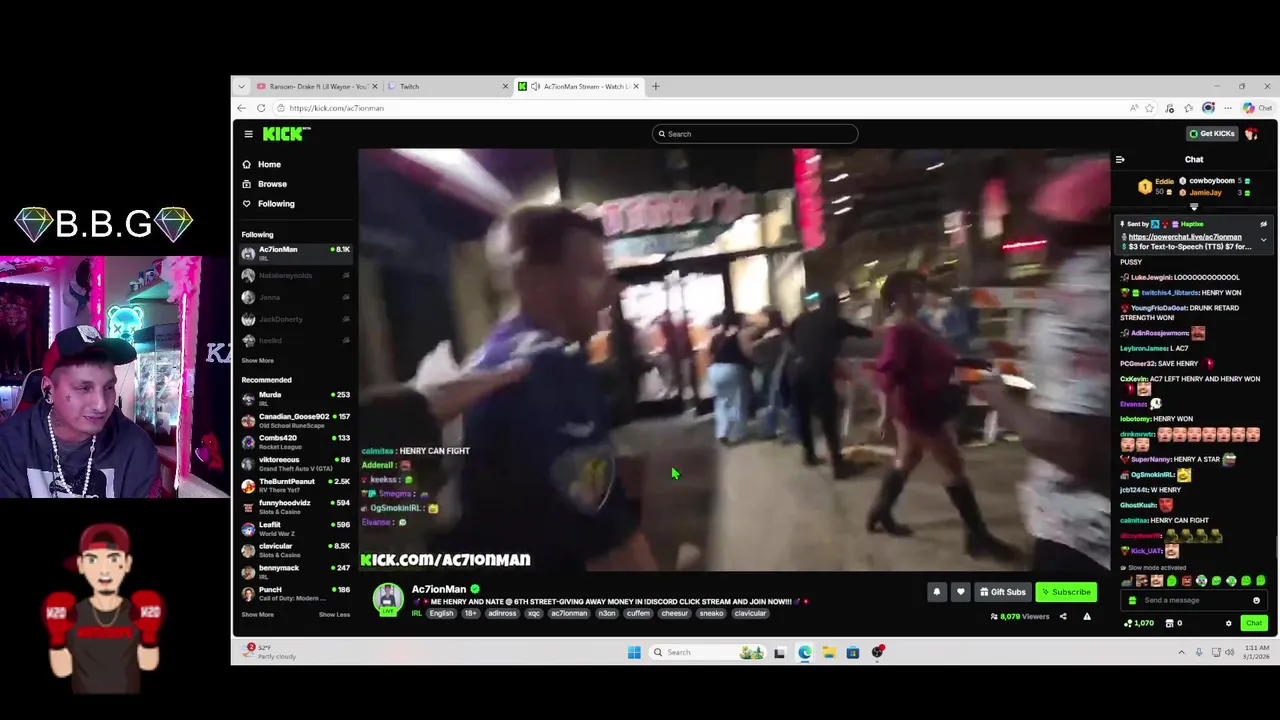Screen dimensions: 1280x720
Task: Select the sneako tag
Action: coord(711,613)
